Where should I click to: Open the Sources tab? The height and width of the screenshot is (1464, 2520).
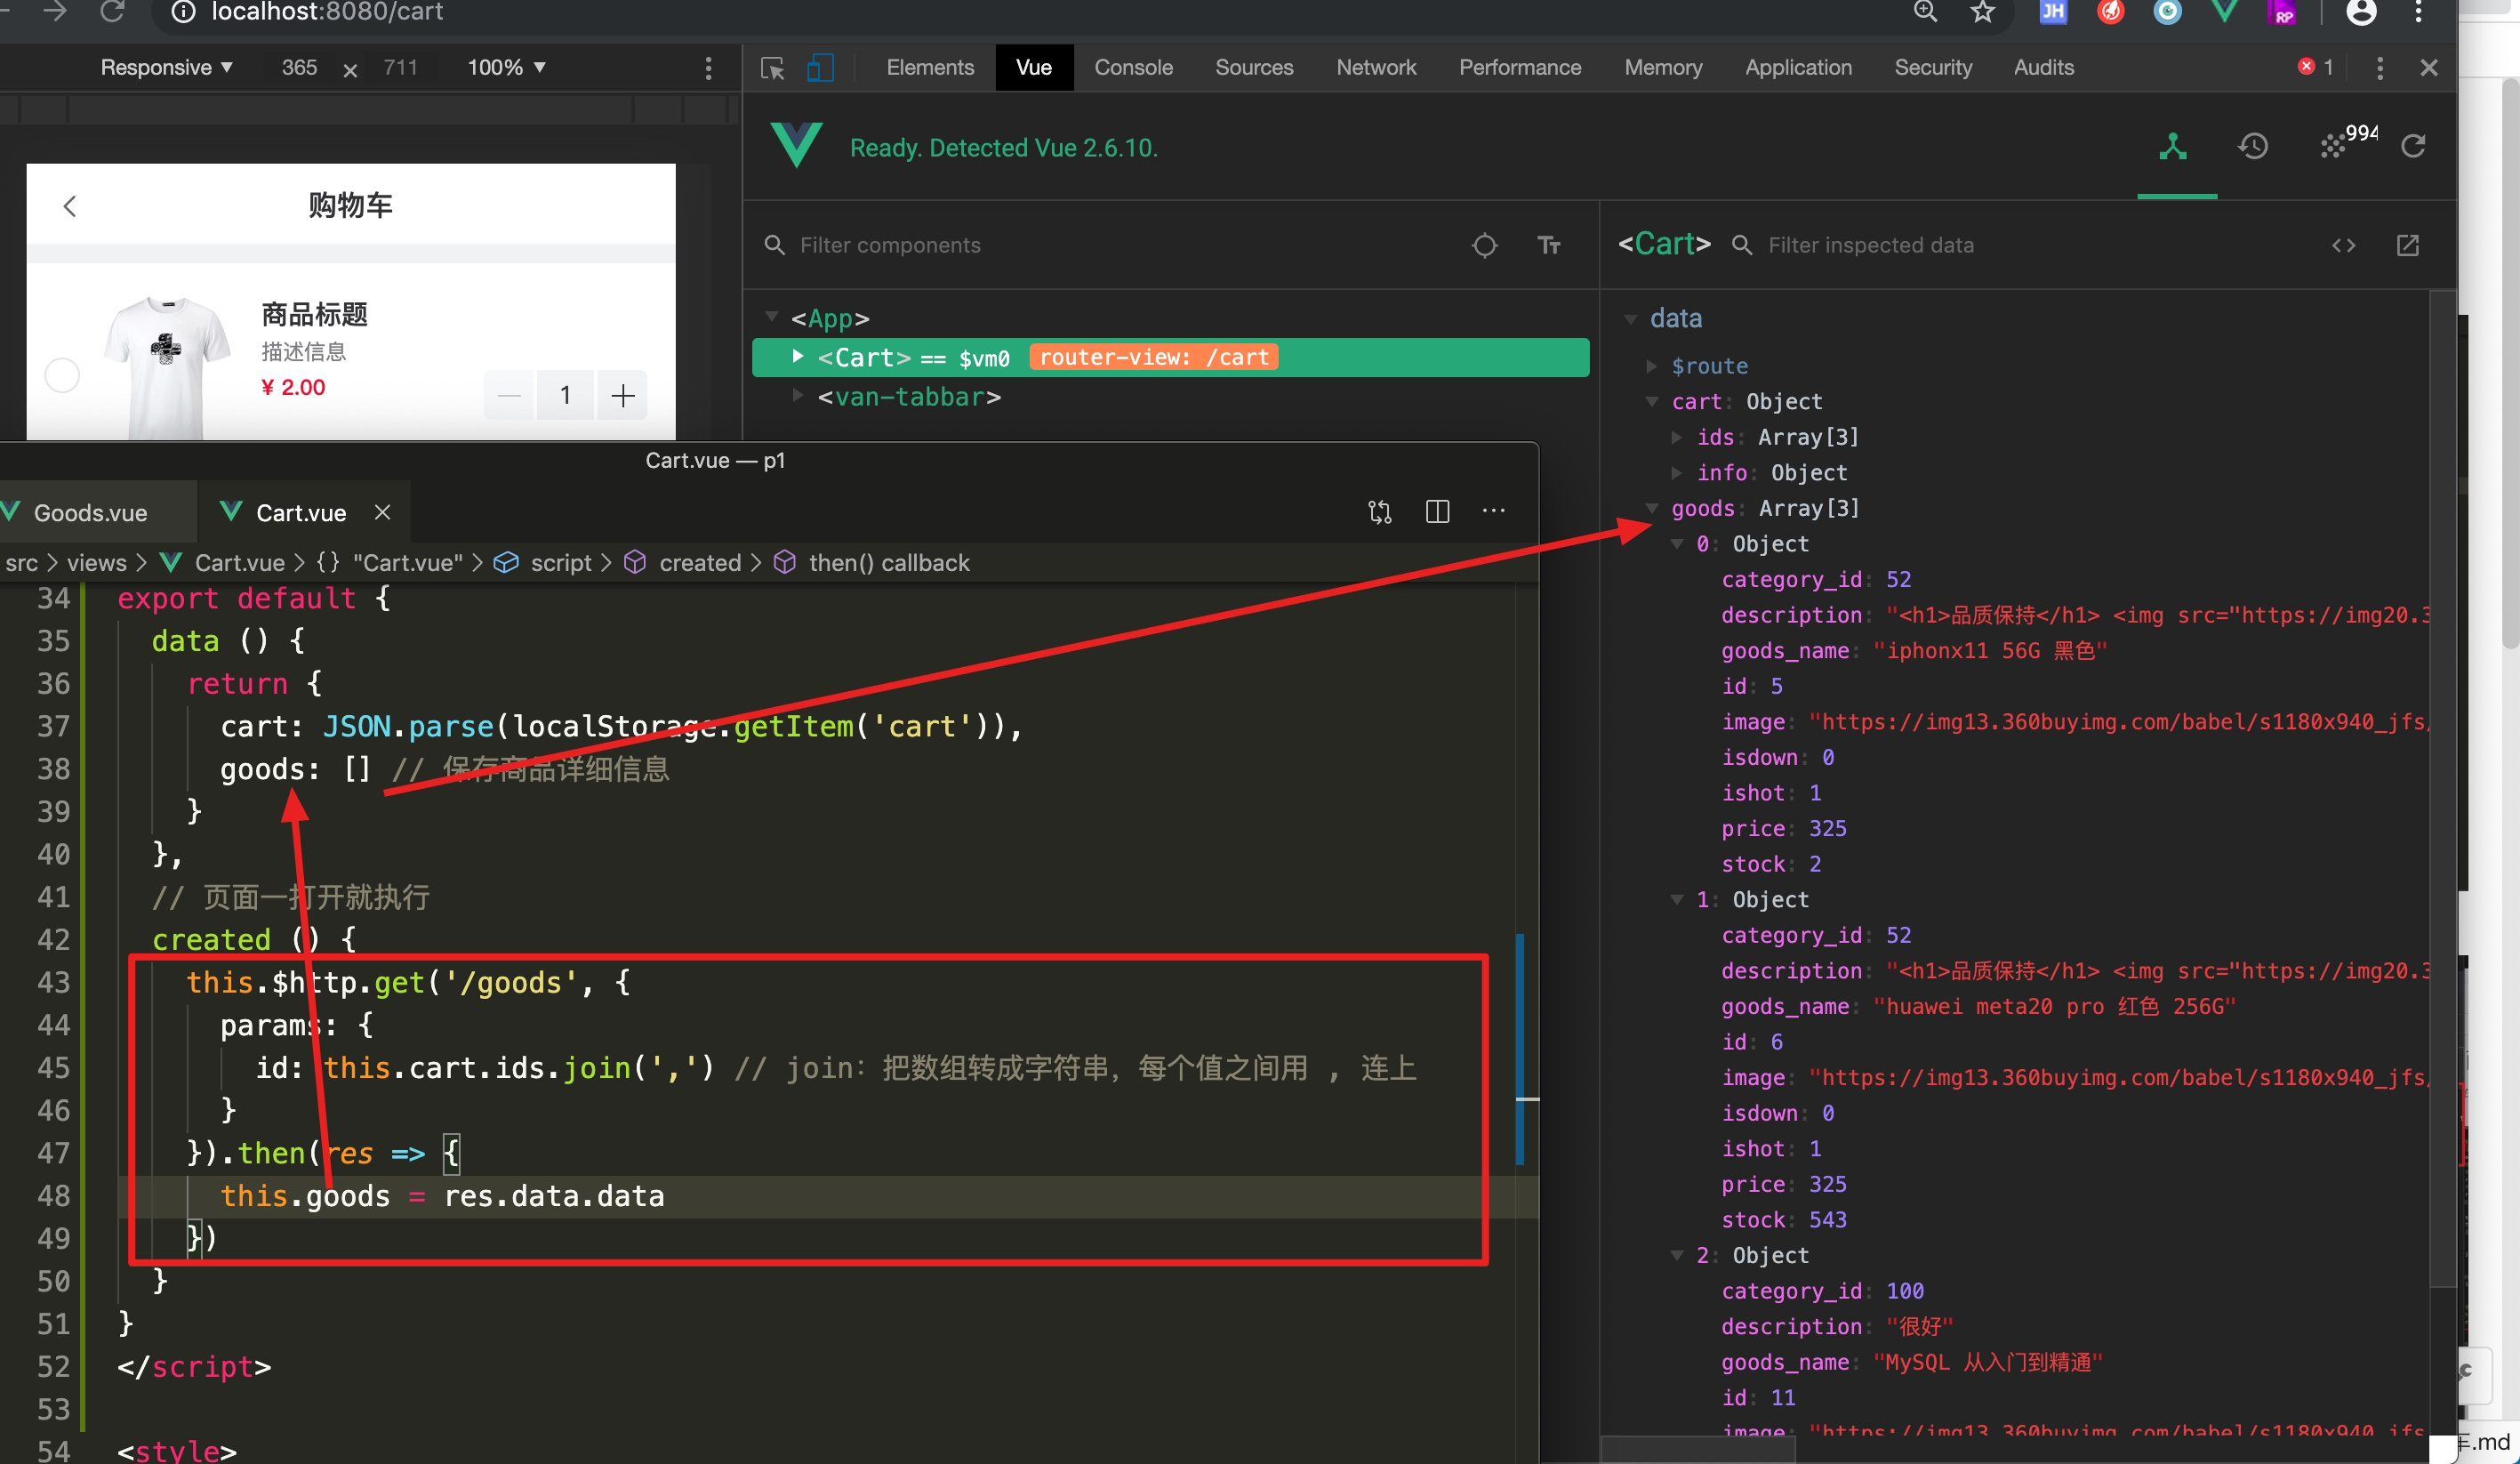(x=1253, y=67)
